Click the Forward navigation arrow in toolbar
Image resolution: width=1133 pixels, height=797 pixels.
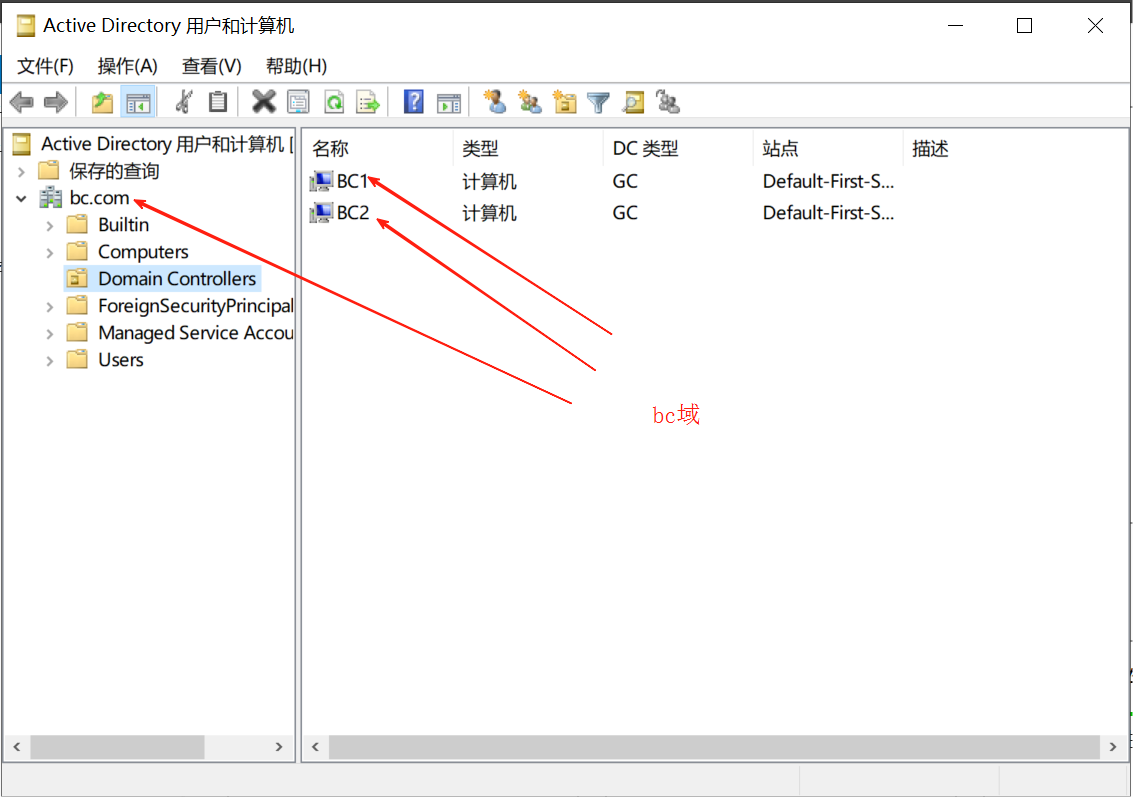pyautogui.click(x=56, y=103)
